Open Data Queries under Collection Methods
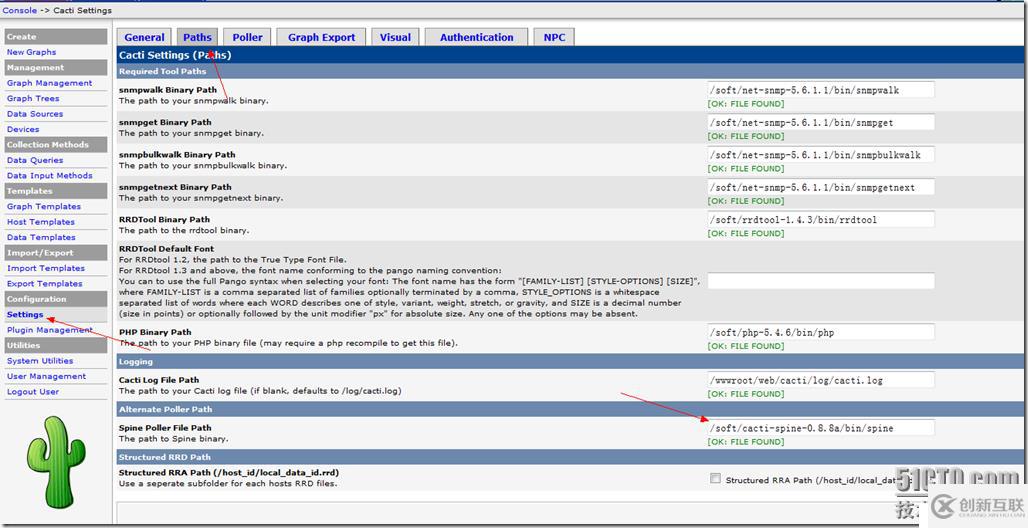 pos(35,160)
